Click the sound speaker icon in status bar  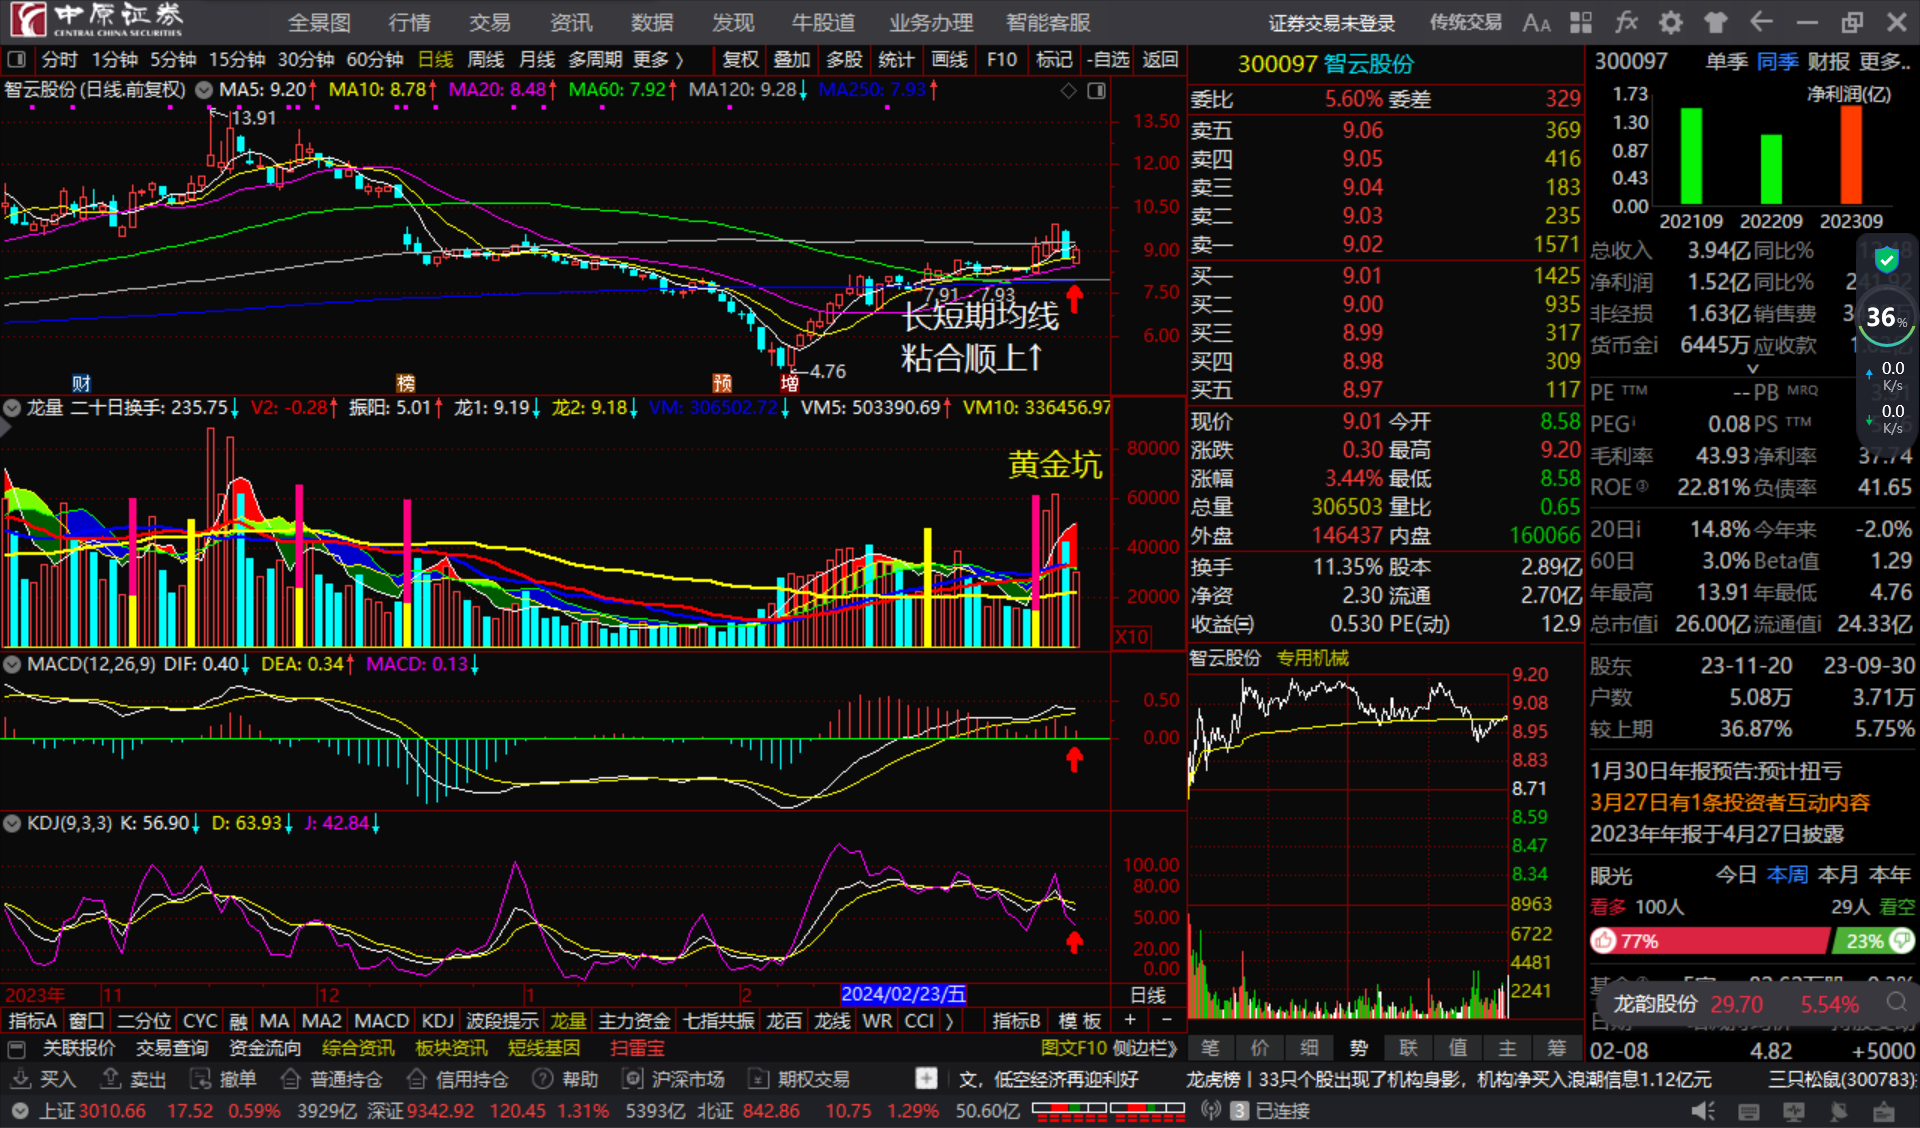pos(1701,1111)
